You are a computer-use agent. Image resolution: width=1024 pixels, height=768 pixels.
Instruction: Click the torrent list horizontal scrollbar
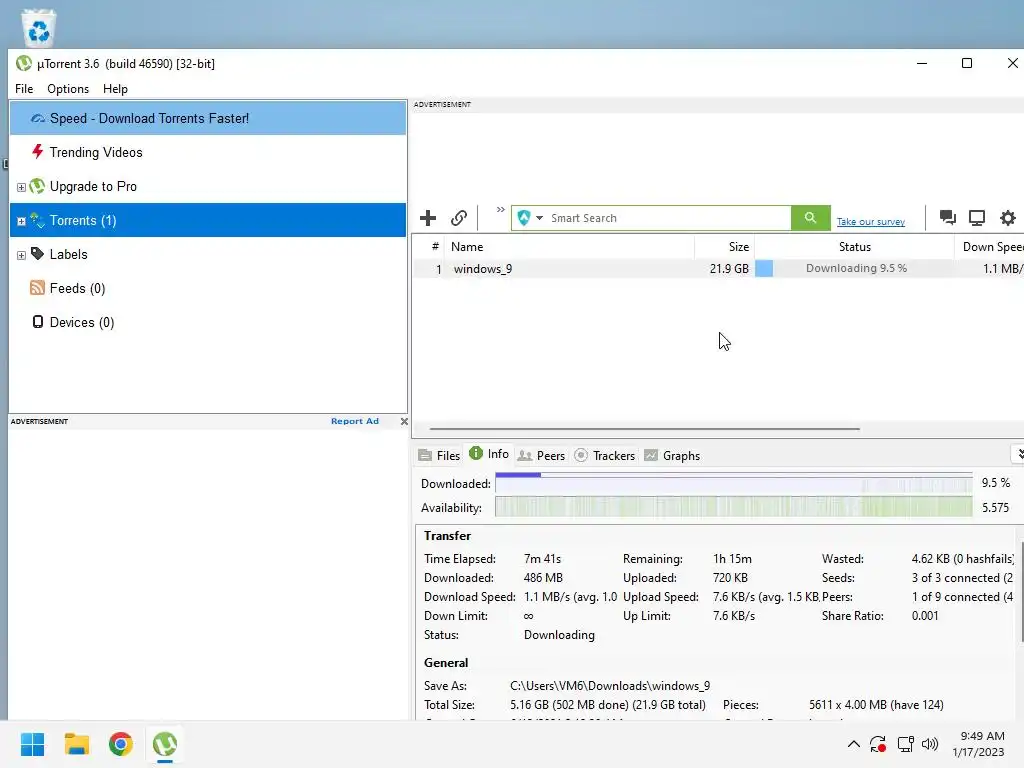coord(645,429)
